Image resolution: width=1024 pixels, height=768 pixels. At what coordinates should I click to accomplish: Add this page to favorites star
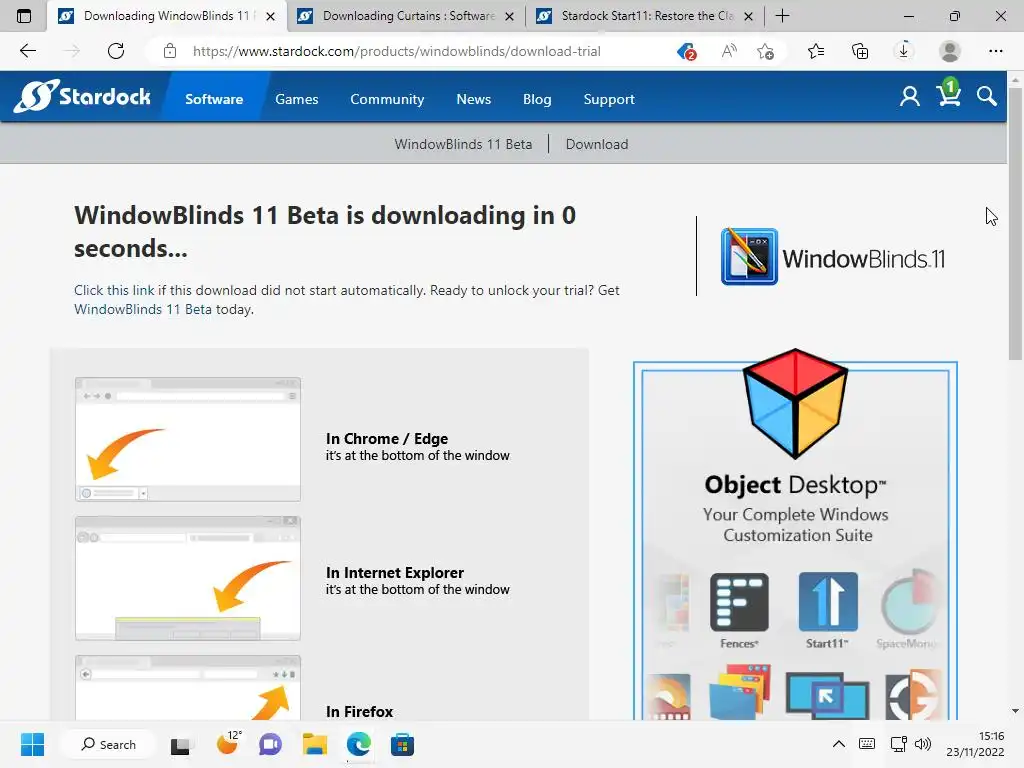(765, 51)
